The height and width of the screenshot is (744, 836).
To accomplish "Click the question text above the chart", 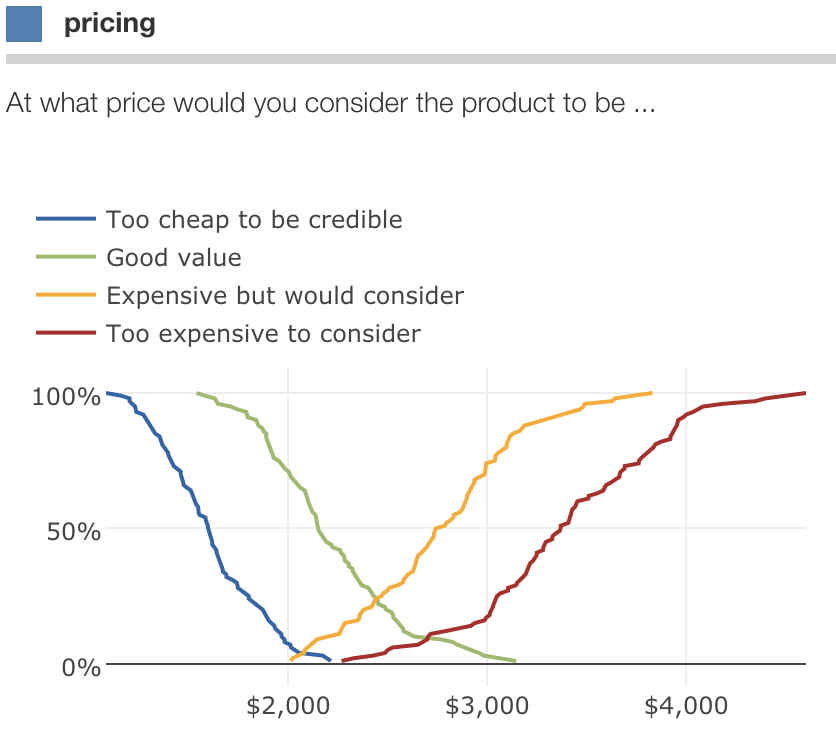I will tap(330, 103).
